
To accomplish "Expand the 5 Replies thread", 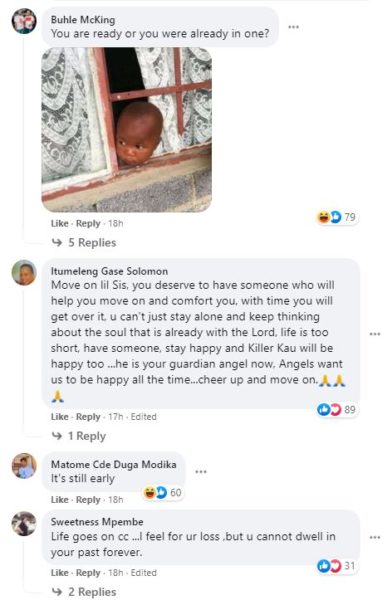I will 84,243.
